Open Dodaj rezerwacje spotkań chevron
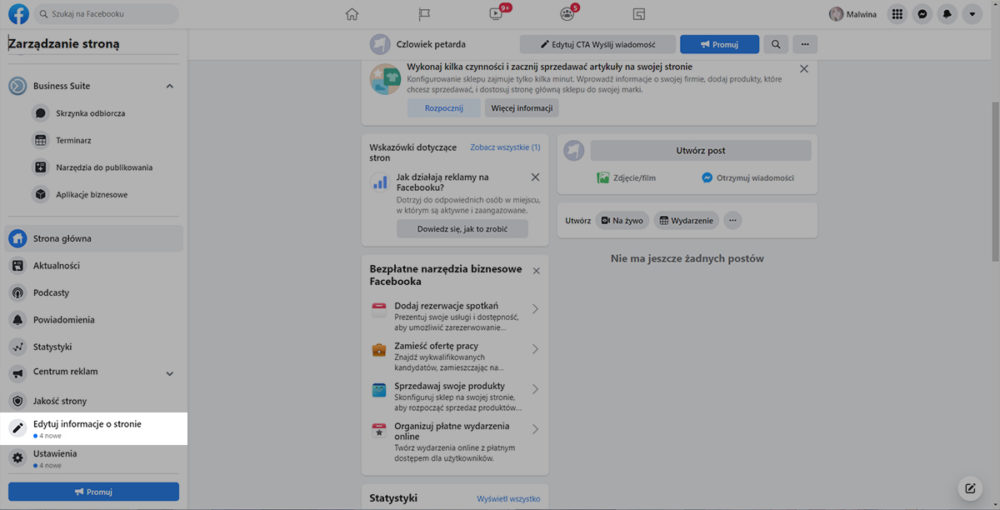Screen dimensions: 1000x510 (535, 309)
